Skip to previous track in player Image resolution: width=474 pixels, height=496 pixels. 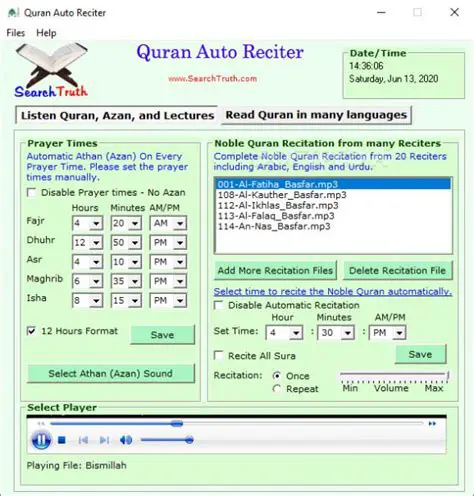click(83, 440)
